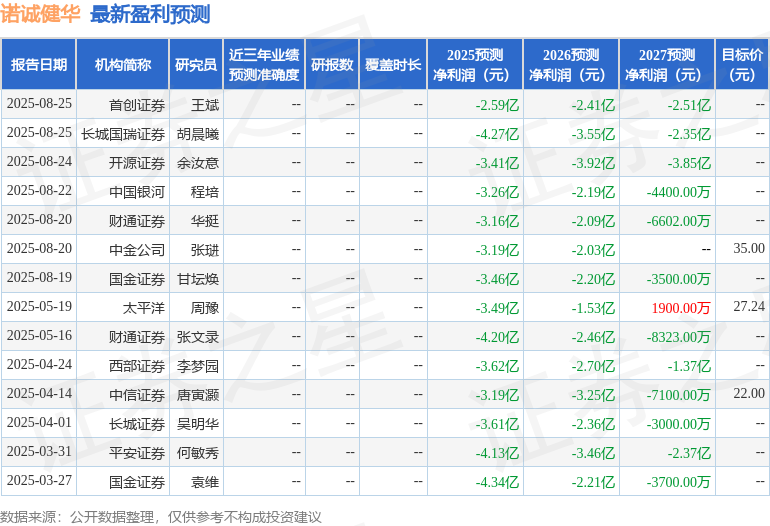This screenshot has width=770, height=526.
Task: Click the 2027 forecast -6602.00万
Action: coord(679,221)
